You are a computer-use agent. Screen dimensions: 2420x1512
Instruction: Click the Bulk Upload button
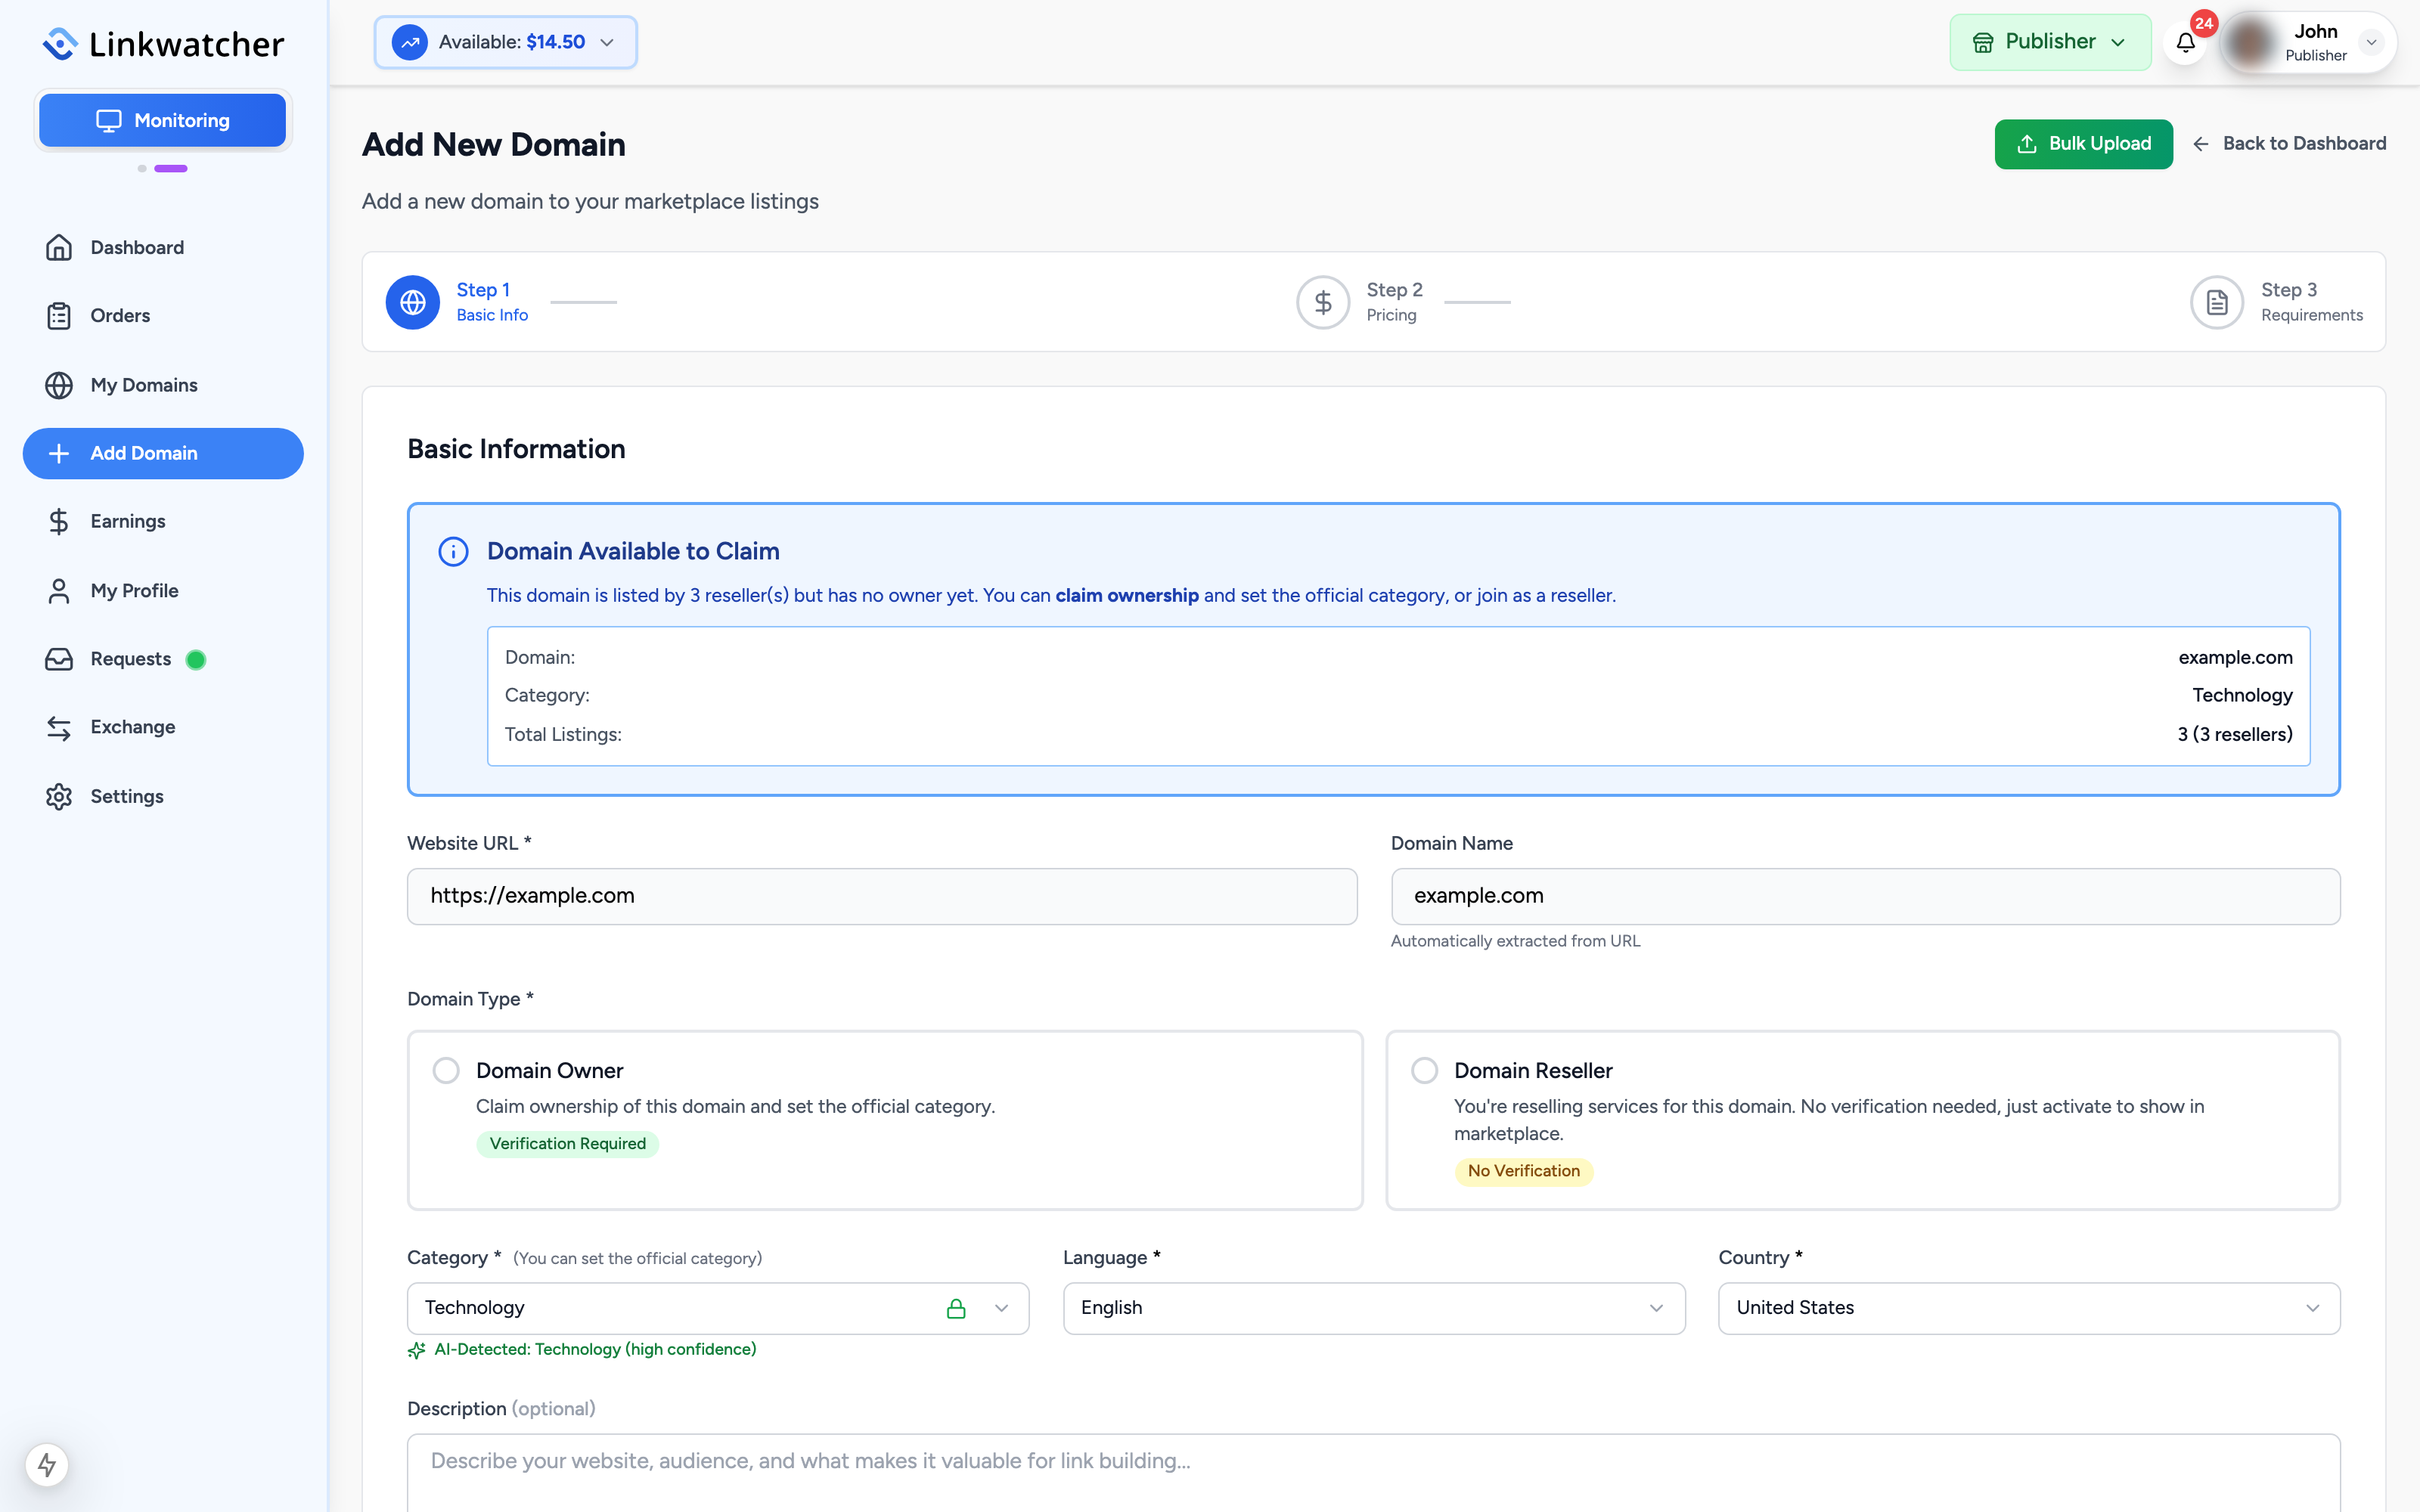pyautogui.click(x=2083, y=144)
